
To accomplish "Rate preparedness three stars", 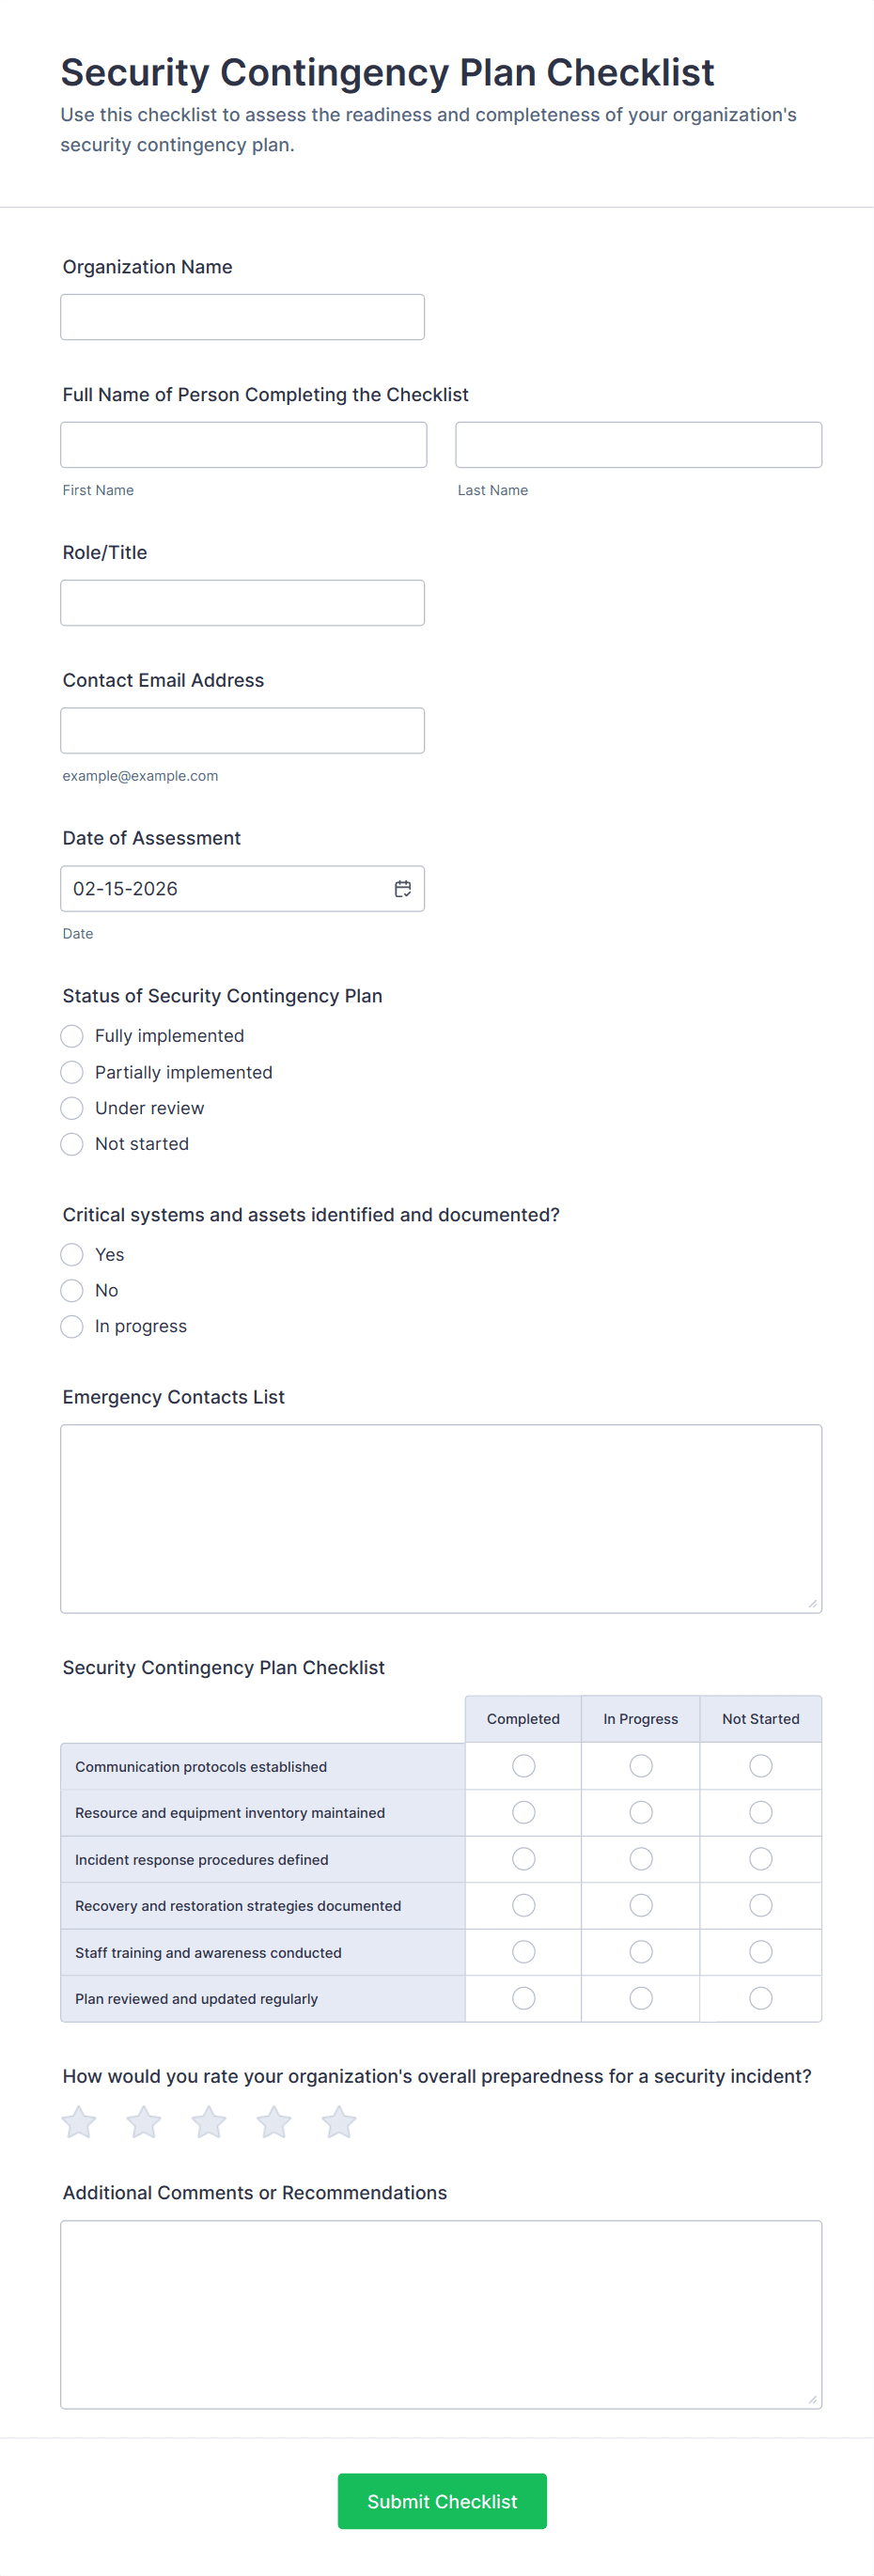I will (209, 2121).
